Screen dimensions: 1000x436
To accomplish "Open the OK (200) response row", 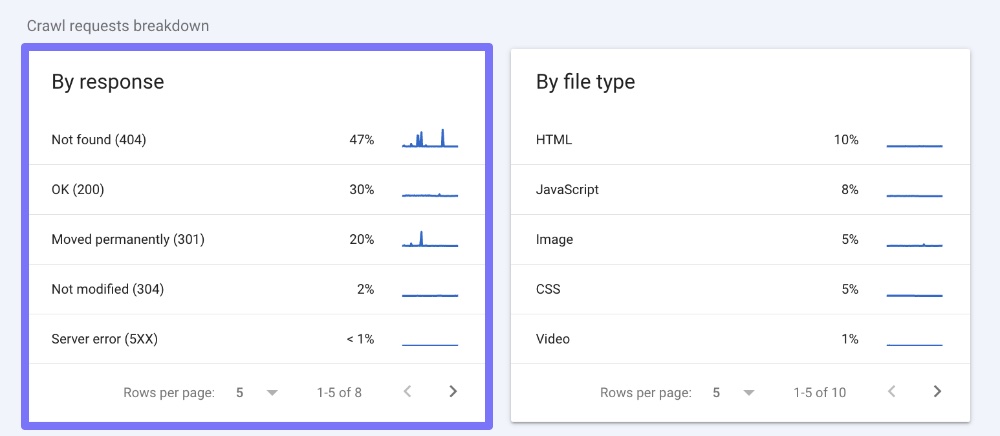I will click(x=256, y=190).
